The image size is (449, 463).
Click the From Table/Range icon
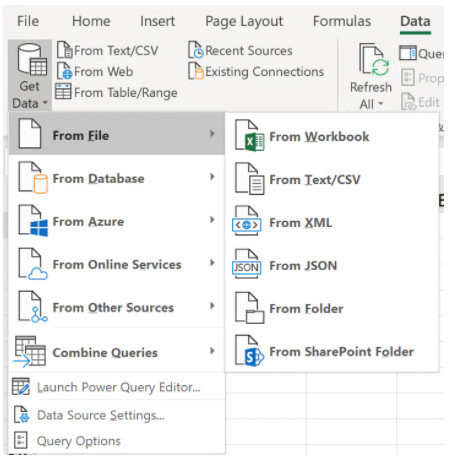pos(63,92)
